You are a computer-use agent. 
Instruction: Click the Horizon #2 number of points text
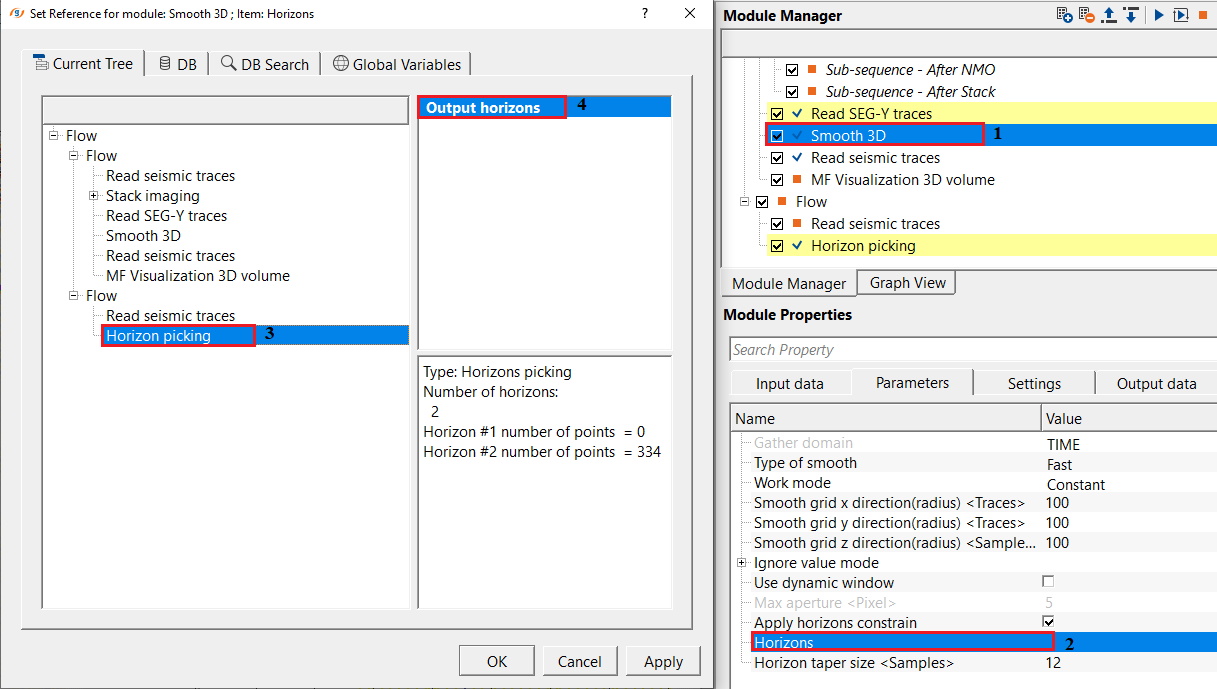[542, 452]
